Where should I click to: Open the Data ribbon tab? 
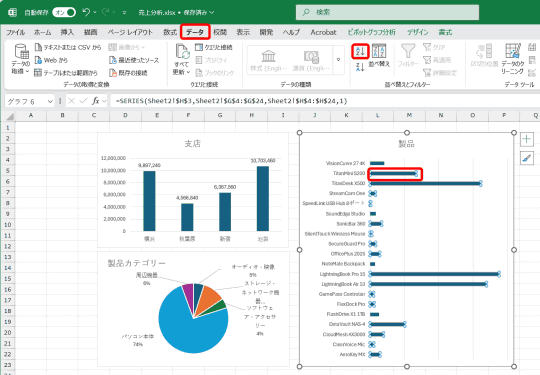pyautogui.click(x=195, y=32)
